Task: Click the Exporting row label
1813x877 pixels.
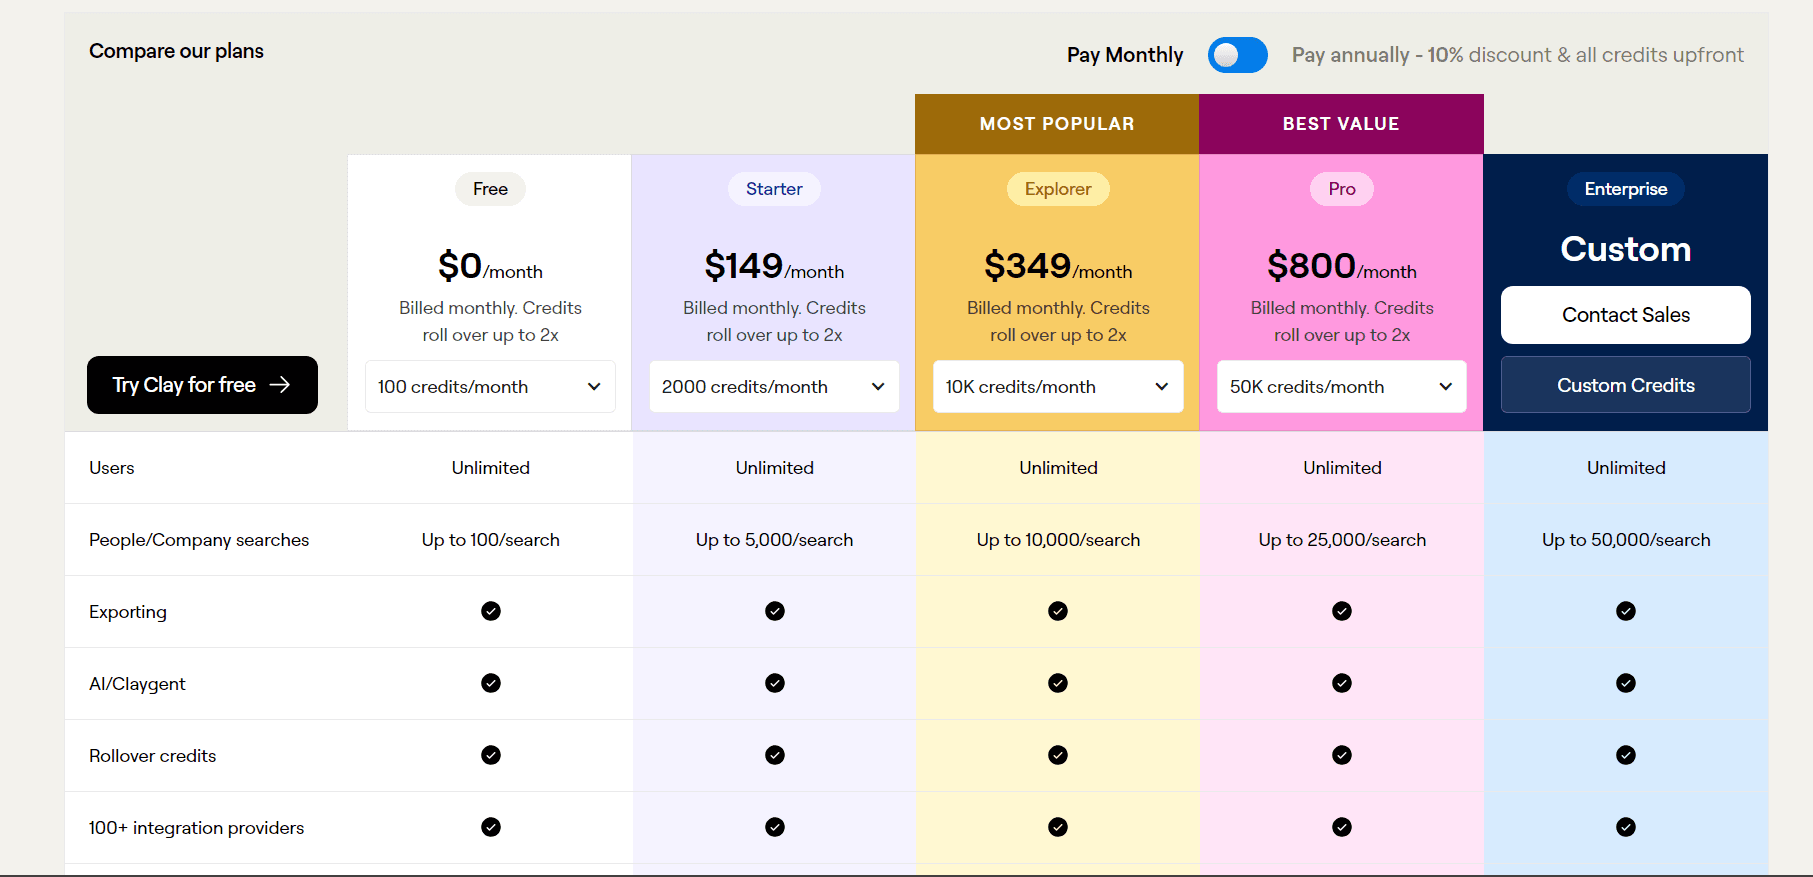Action: [x=128, y=612]
